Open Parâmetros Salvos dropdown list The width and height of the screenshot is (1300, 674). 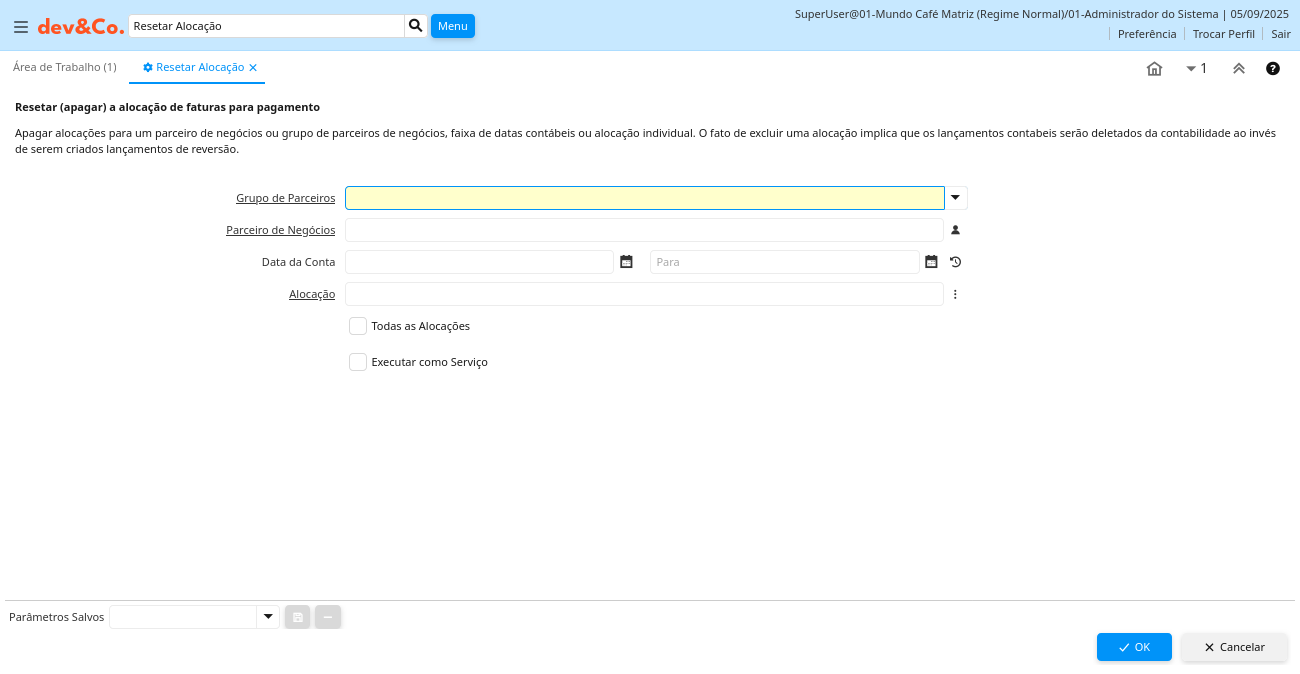click(x=267, y=617)
